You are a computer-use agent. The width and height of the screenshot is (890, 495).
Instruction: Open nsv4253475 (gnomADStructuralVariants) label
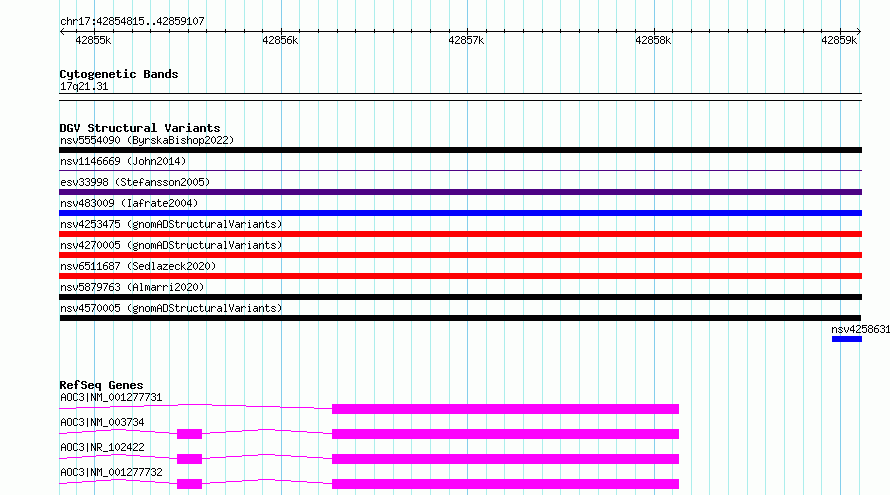click(171, 224)
